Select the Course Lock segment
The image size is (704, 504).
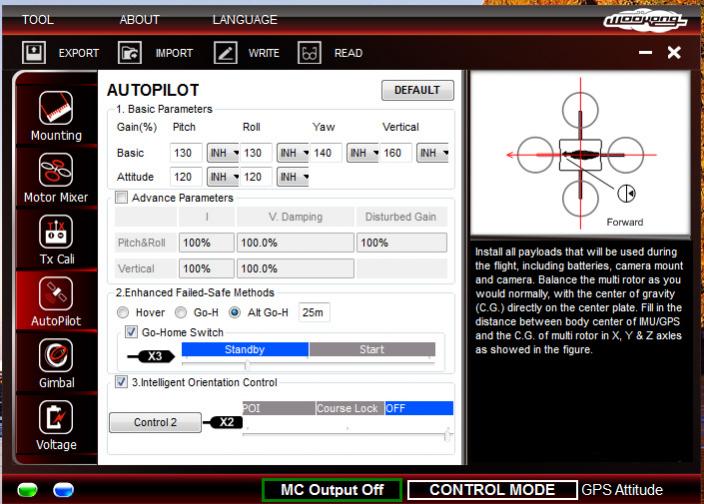[350, 408]
